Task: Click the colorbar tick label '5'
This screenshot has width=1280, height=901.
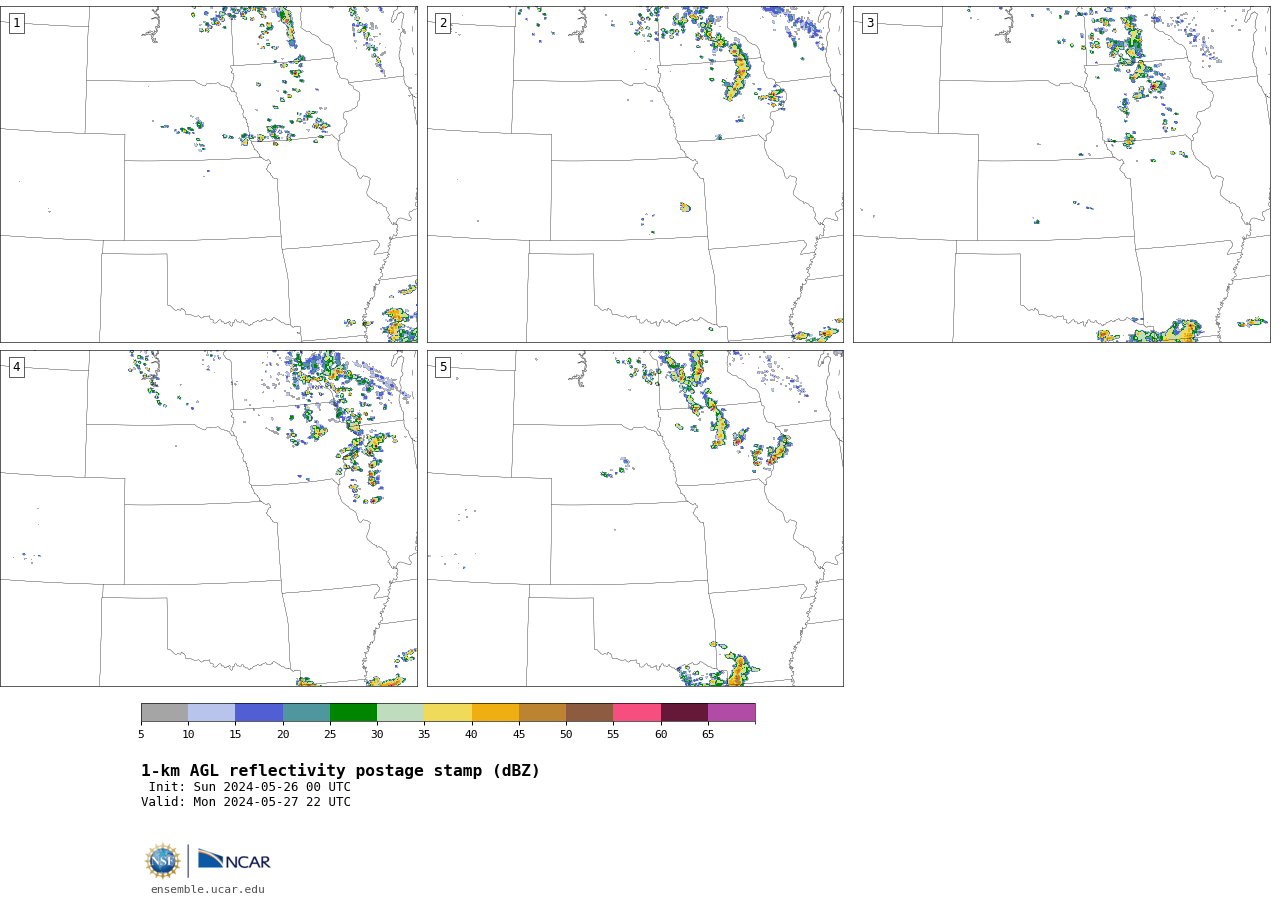Action: 141,735
